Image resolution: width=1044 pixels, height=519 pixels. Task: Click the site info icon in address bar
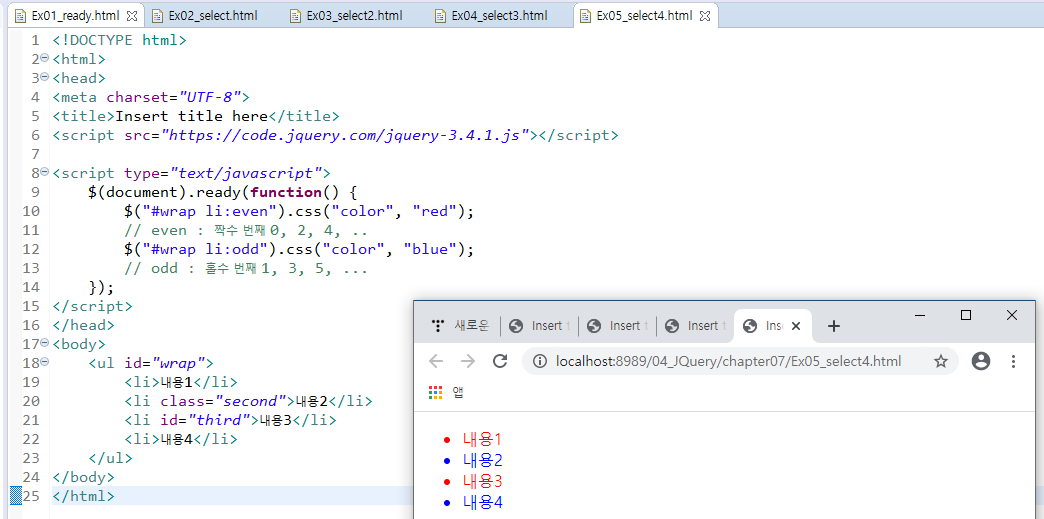pyautogui.click(x=541, y=361)
